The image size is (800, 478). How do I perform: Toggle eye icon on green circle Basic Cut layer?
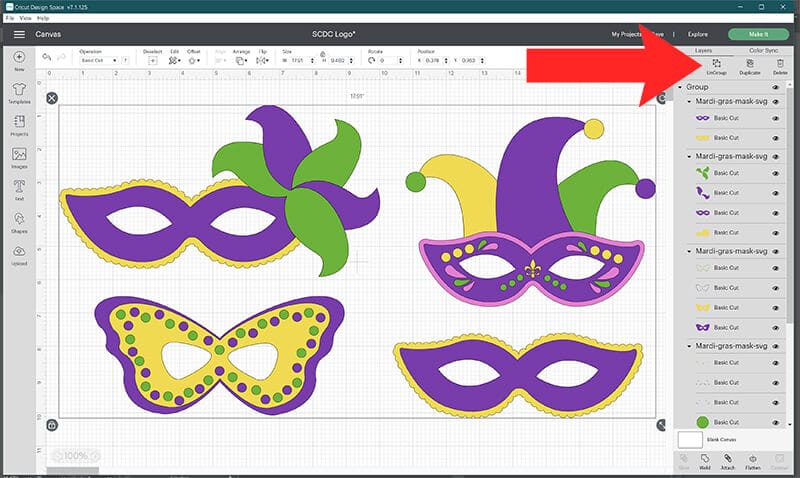click(x=775, y=422)
